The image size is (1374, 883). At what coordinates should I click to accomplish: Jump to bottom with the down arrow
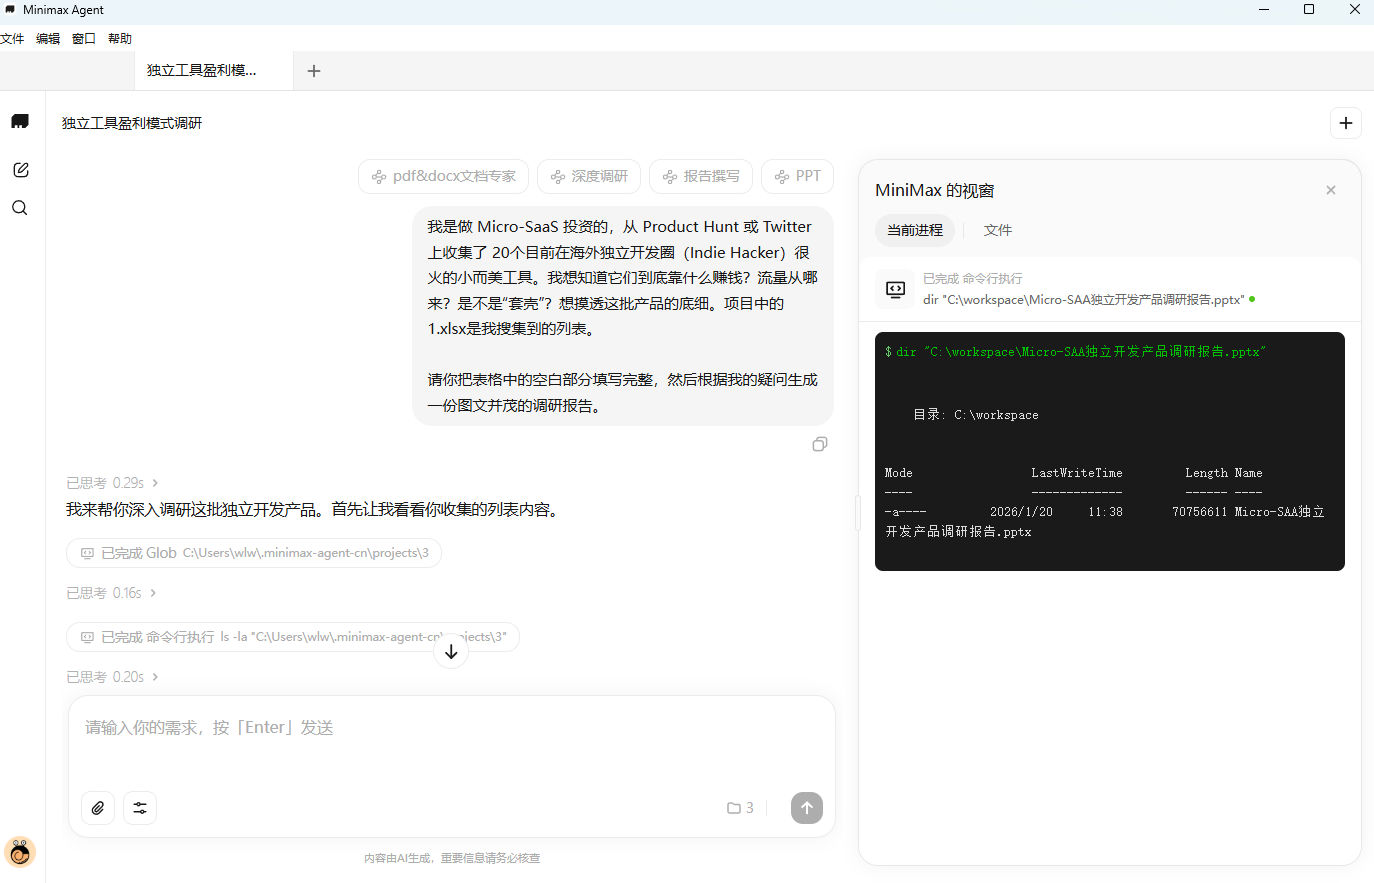(x=451, y=650)
